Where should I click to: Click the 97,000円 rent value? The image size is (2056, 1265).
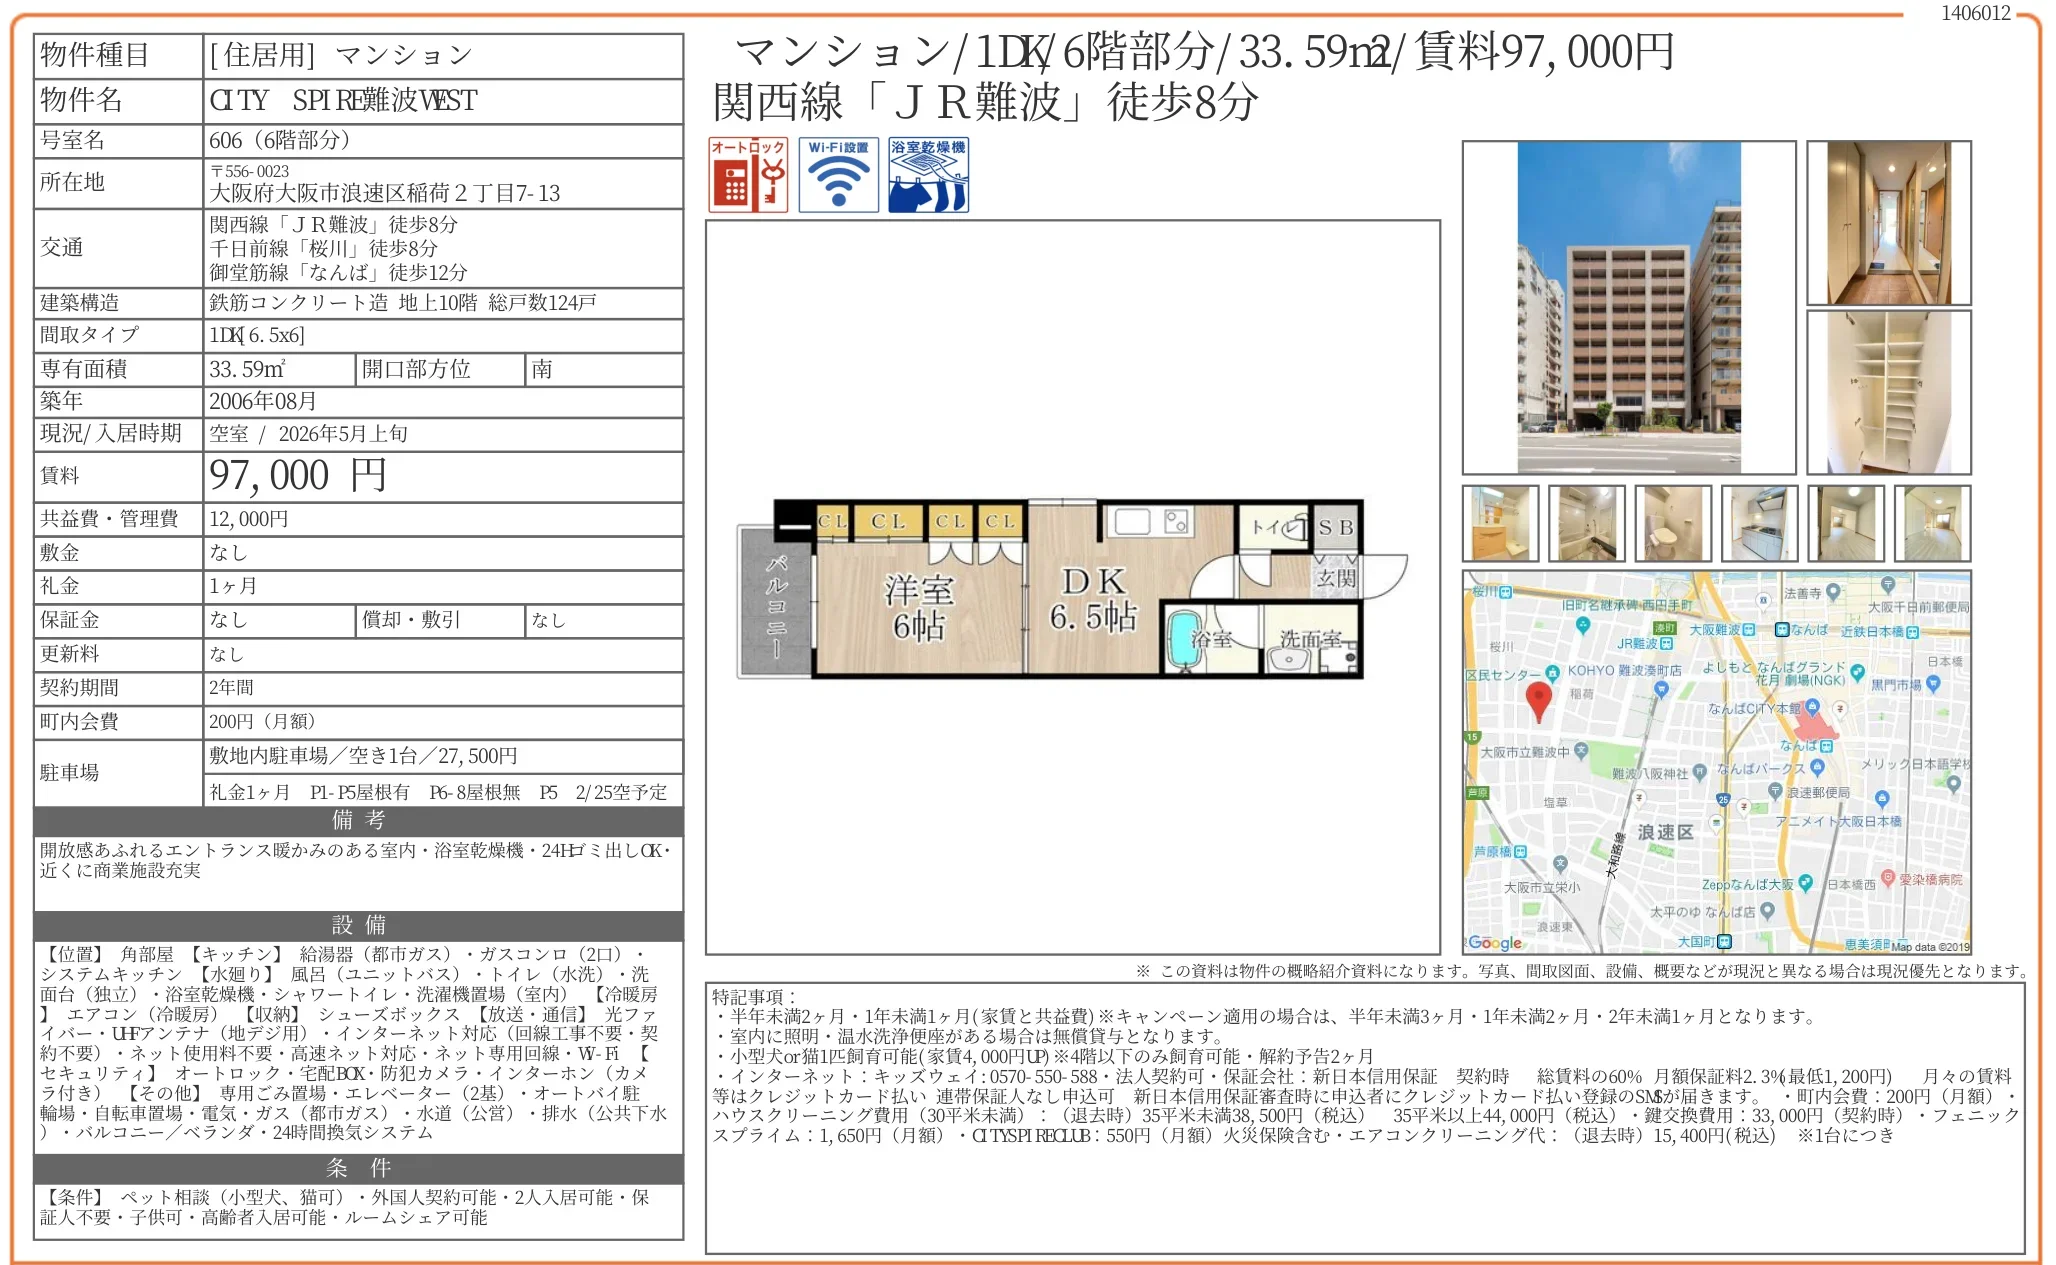pyautogui.click(x=297, y=476)
